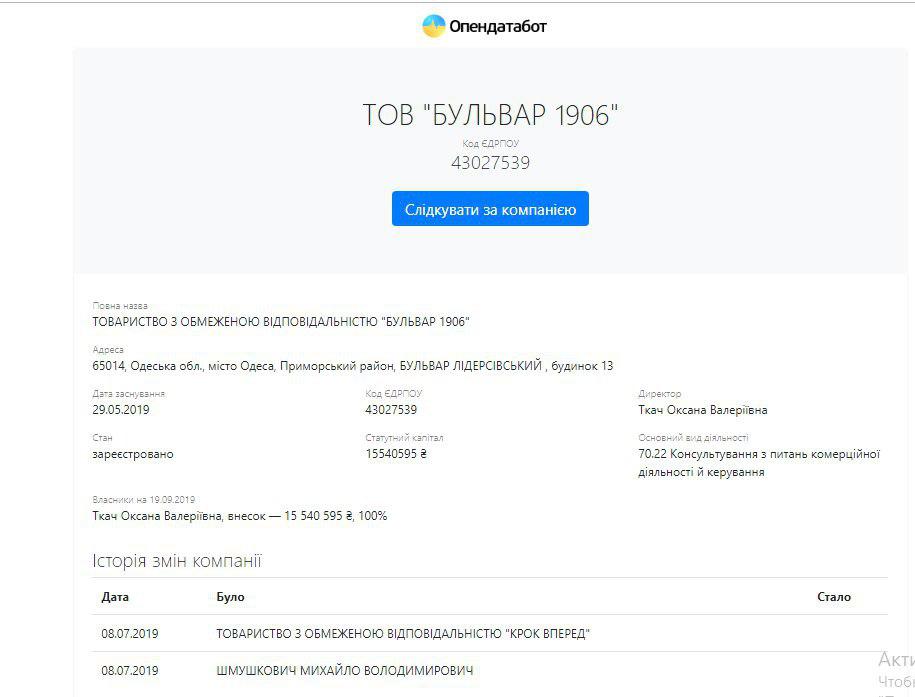Click the Було column header
Screen dimensions: 915x697
pos(231,597)
